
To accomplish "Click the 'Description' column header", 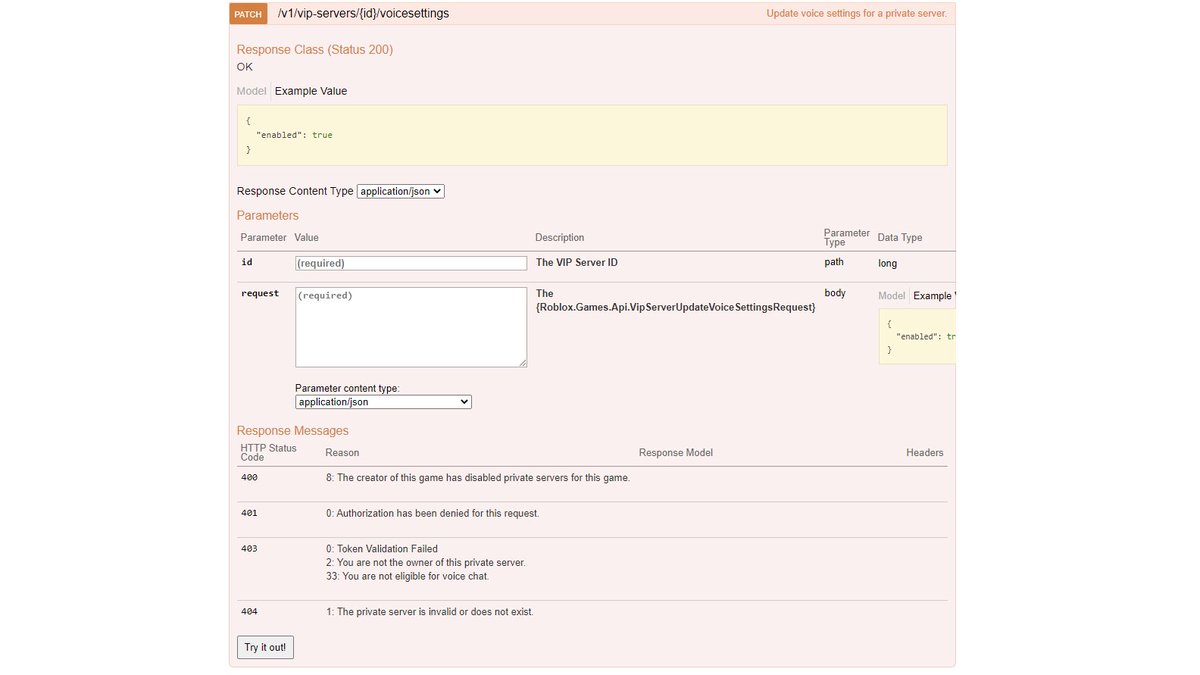I will 560,238.
